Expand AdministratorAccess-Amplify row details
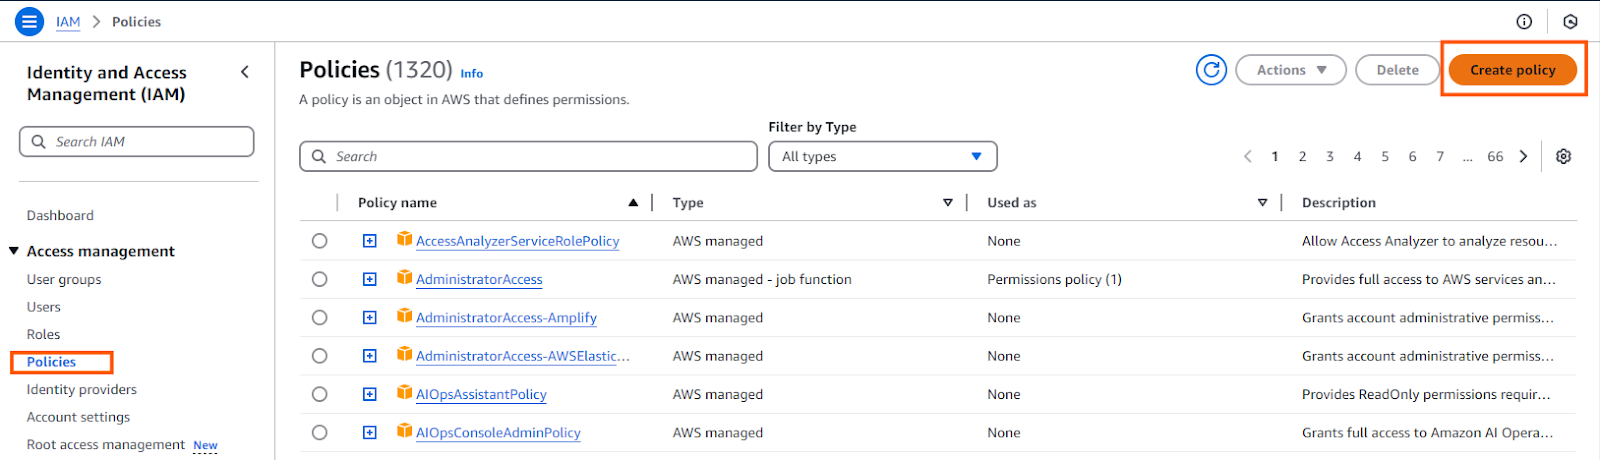Viewport: 1600px width, 460px height. pyautogui.click(x=370, y=317)
